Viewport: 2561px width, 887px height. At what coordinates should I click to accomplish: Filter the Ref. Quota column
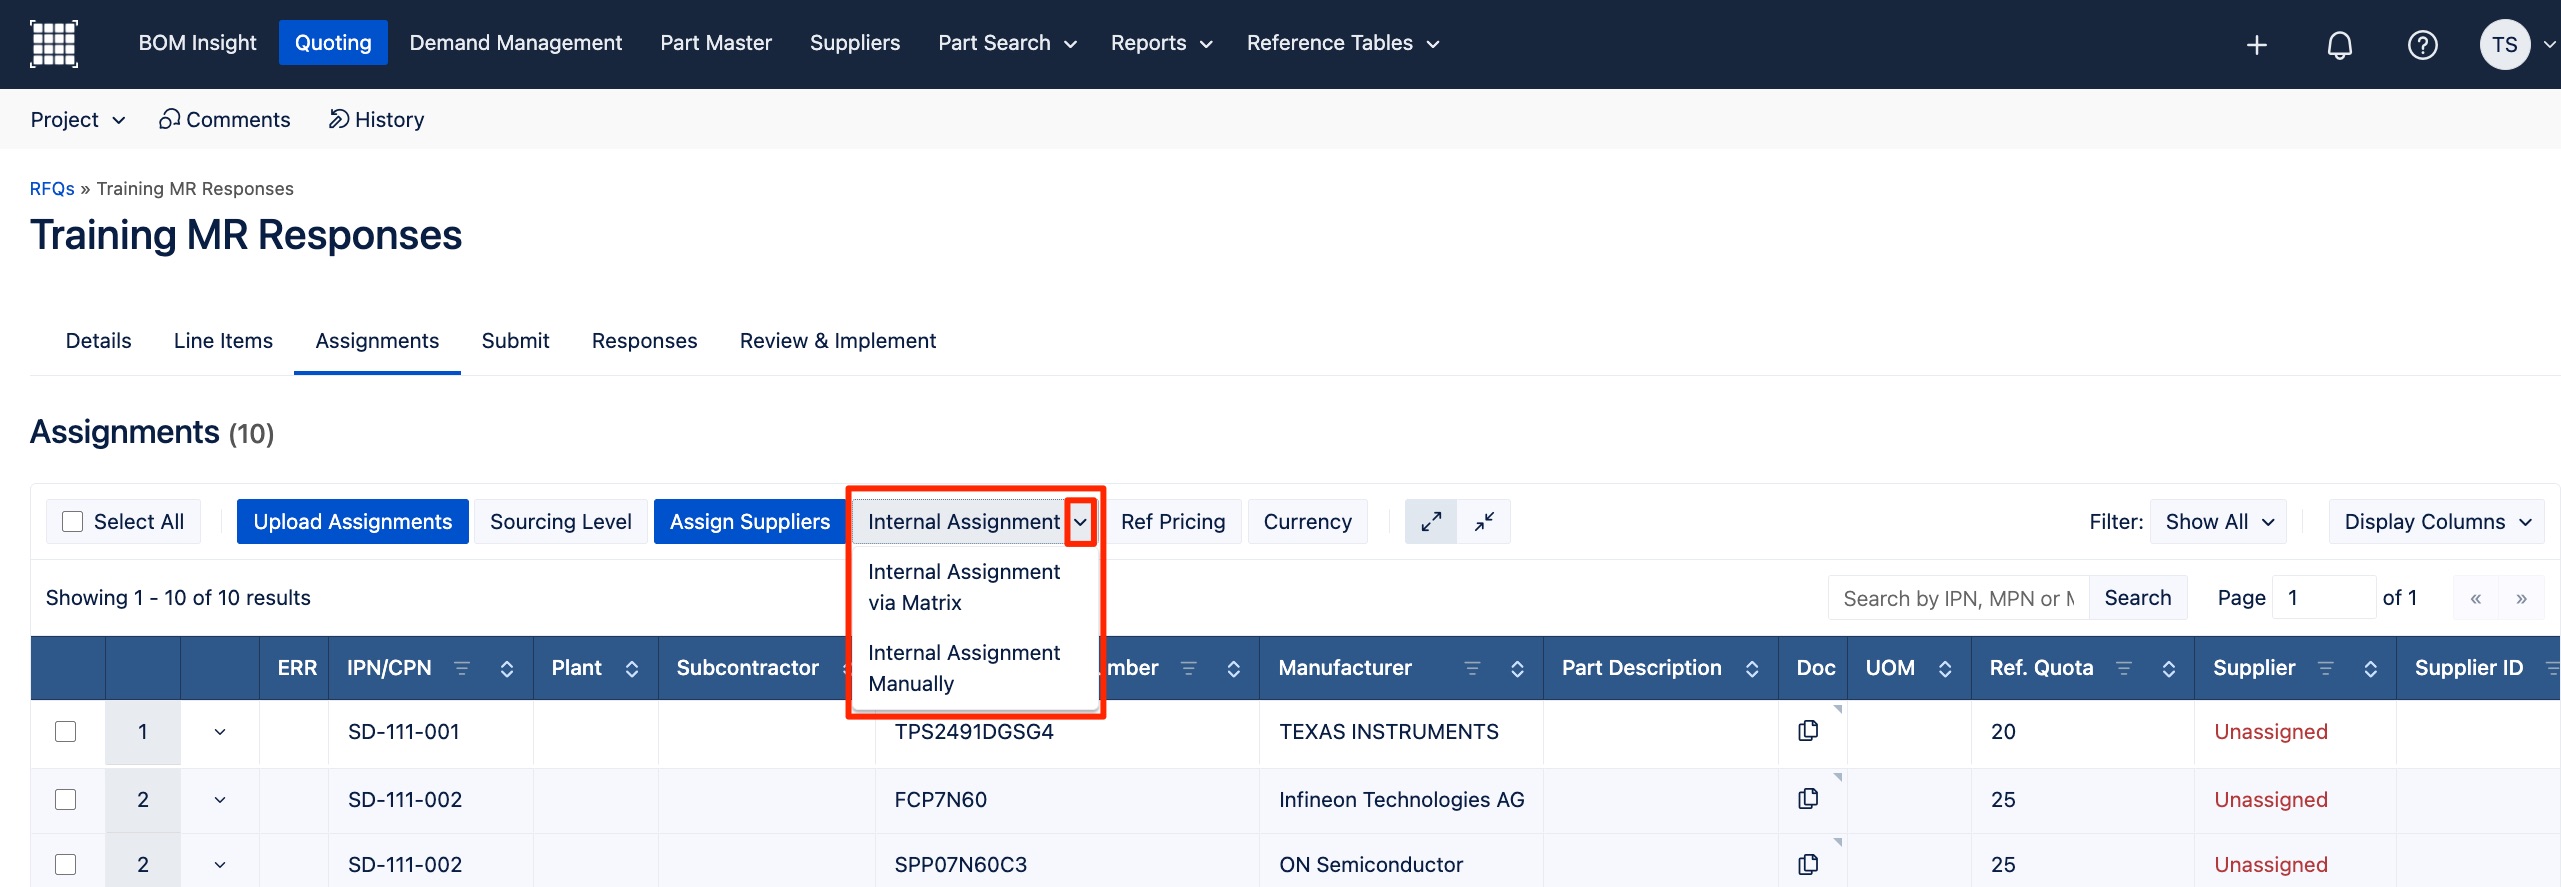(2124, 668)
